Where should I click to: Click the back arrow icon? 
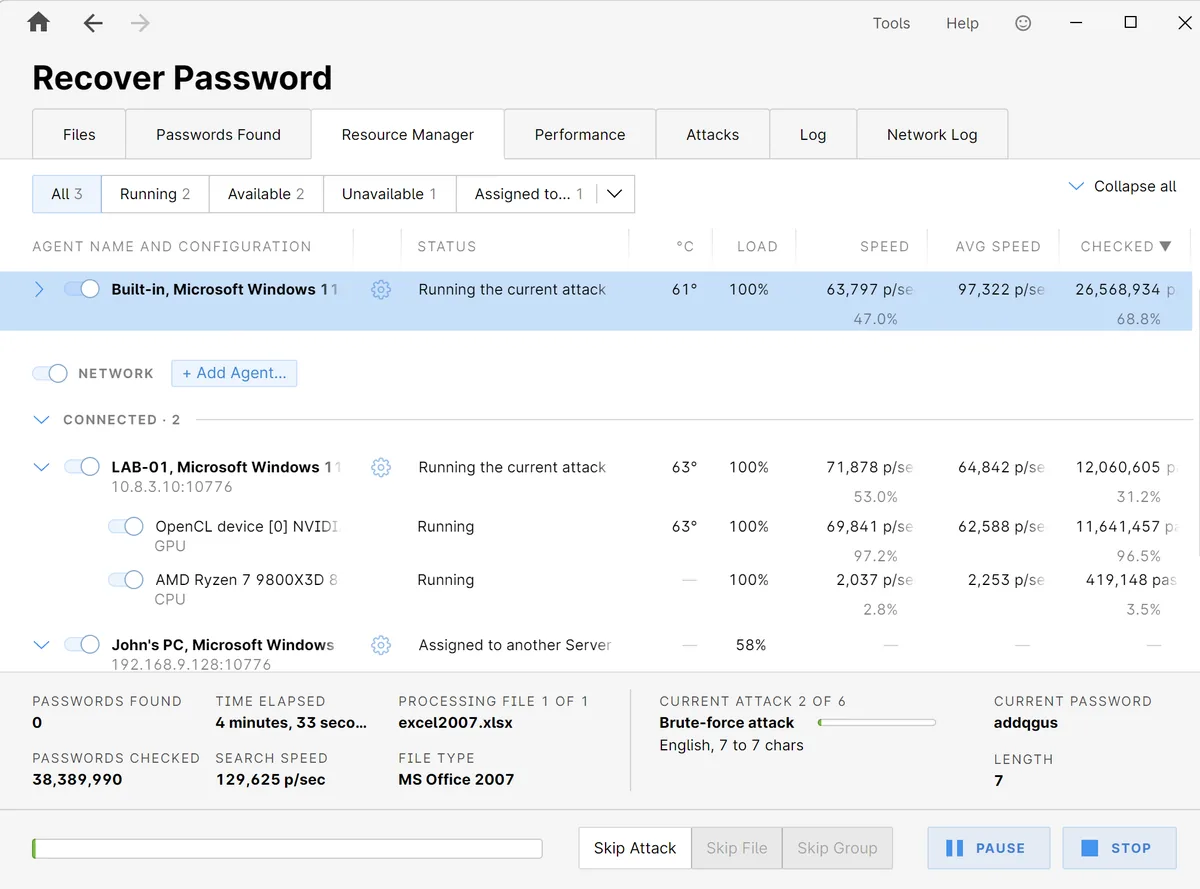point(93,23)
